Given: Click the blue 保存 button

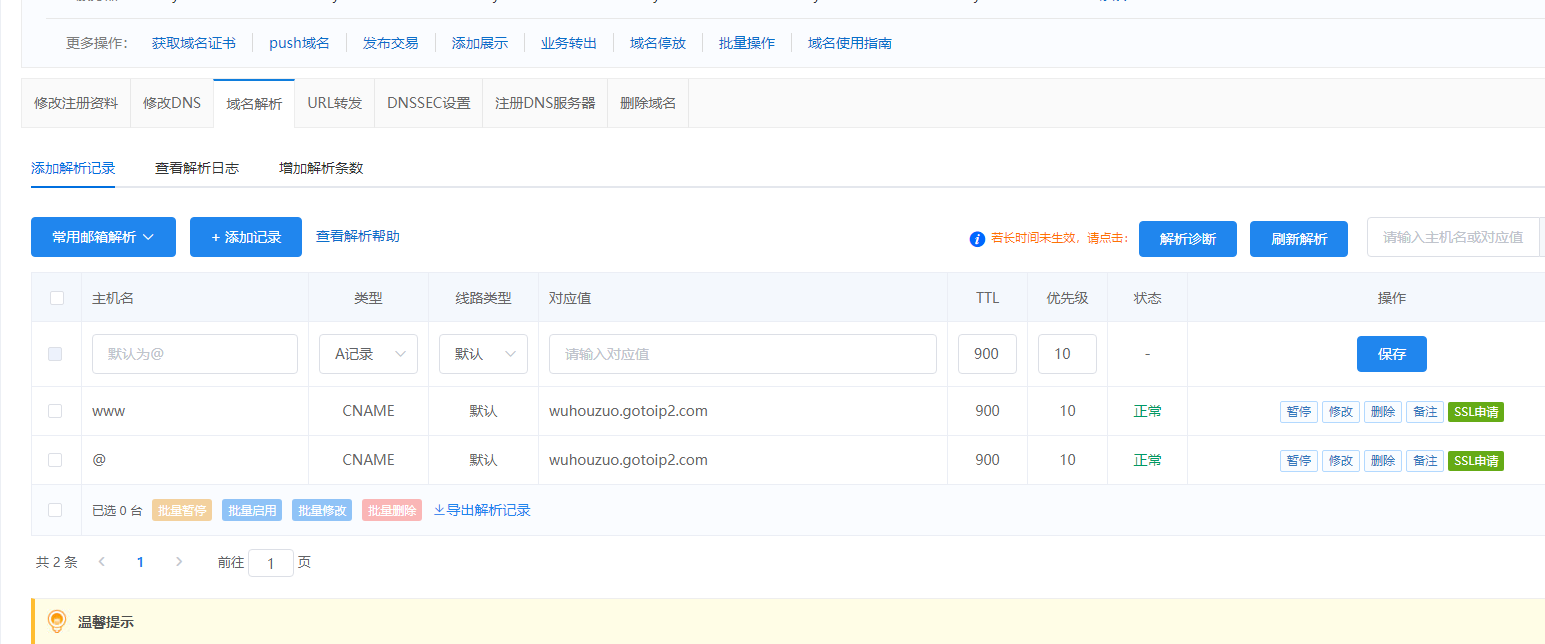Looking at the screenshot, I should pyautogui.click(x=1391, y=354).
